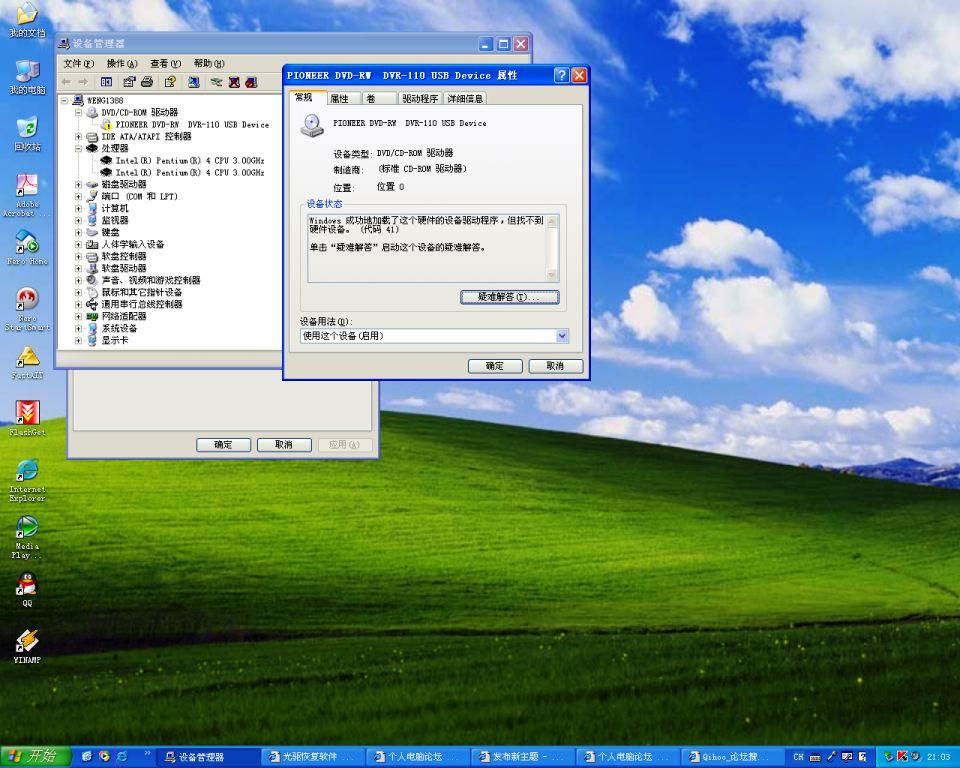The width and height of the screenshot is (960, 768).
Task: Click the Help toolbar icon with question mark
Action: (x=170, y=82)
